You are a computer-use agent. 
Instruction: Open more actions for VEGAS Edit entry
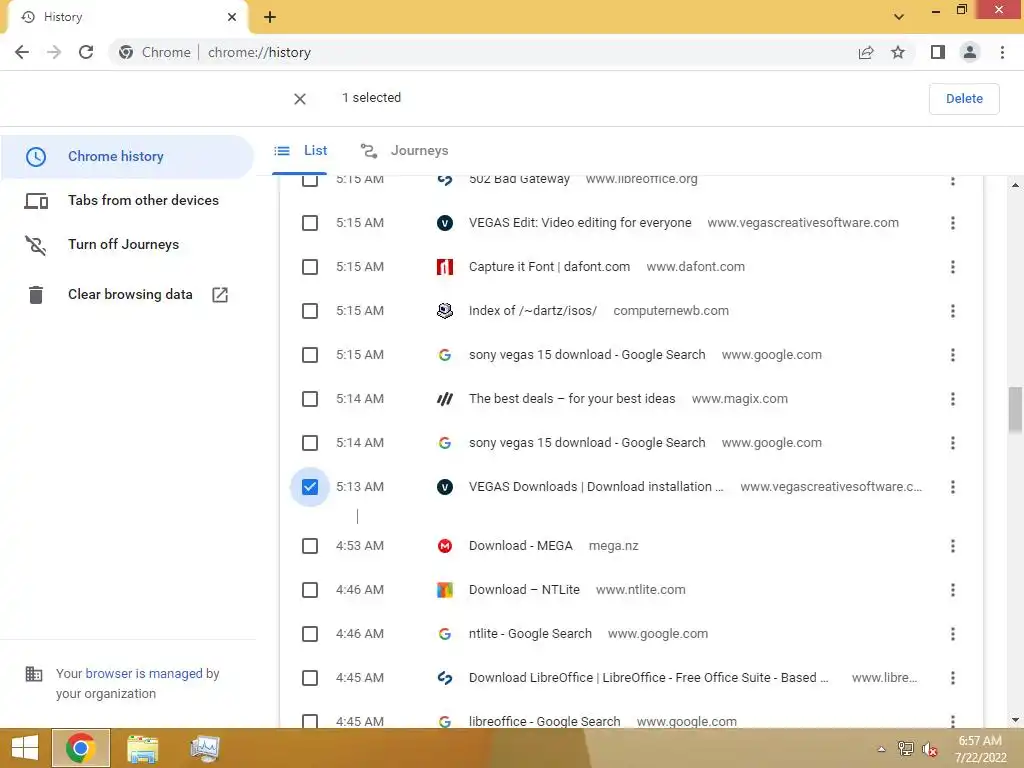(953, 223)
